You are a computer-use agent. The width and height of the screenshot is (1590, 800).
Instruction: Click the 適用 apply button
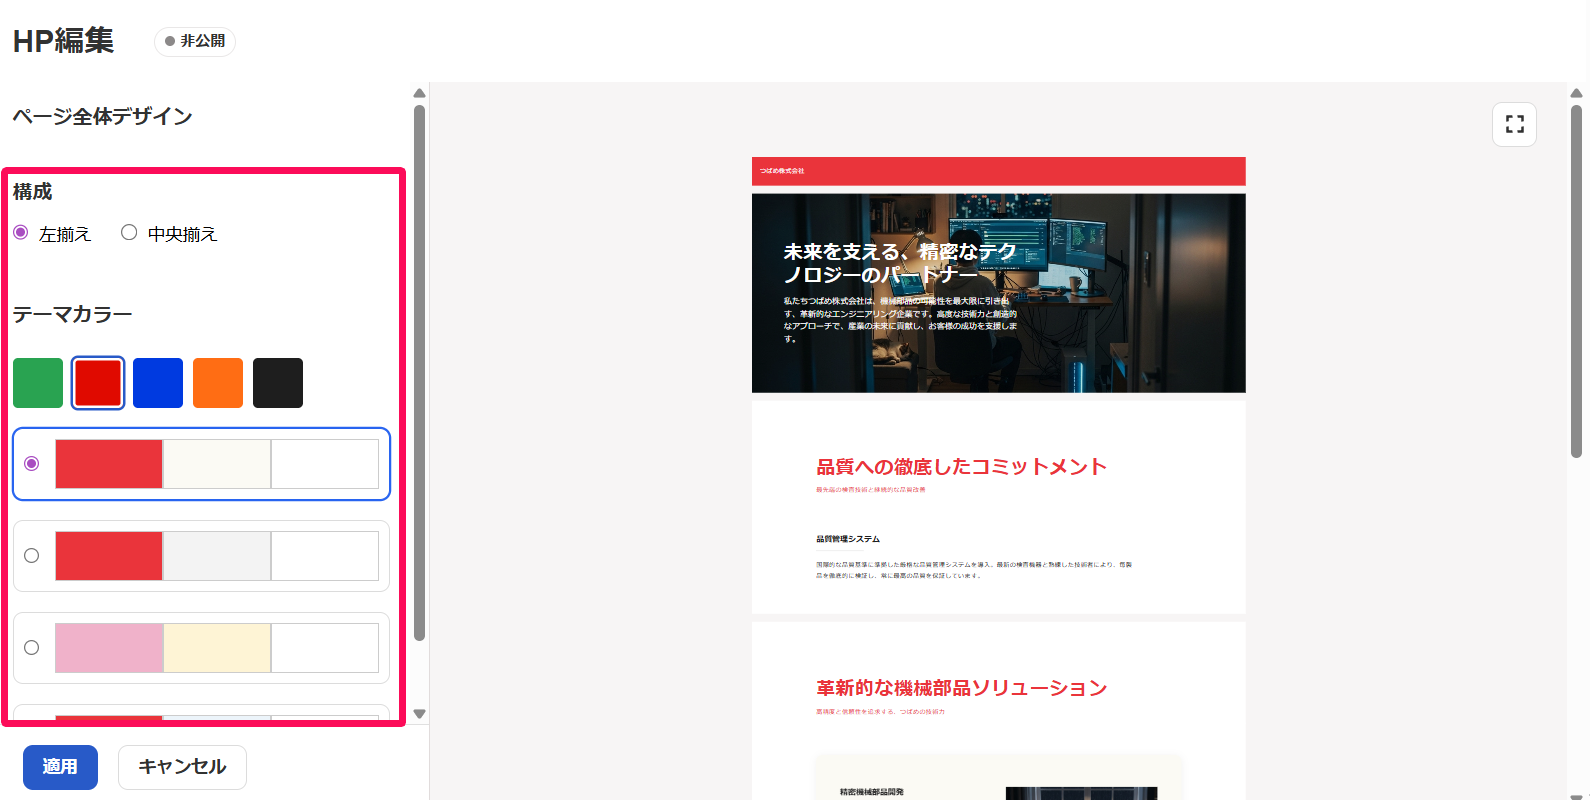point(60,767)
